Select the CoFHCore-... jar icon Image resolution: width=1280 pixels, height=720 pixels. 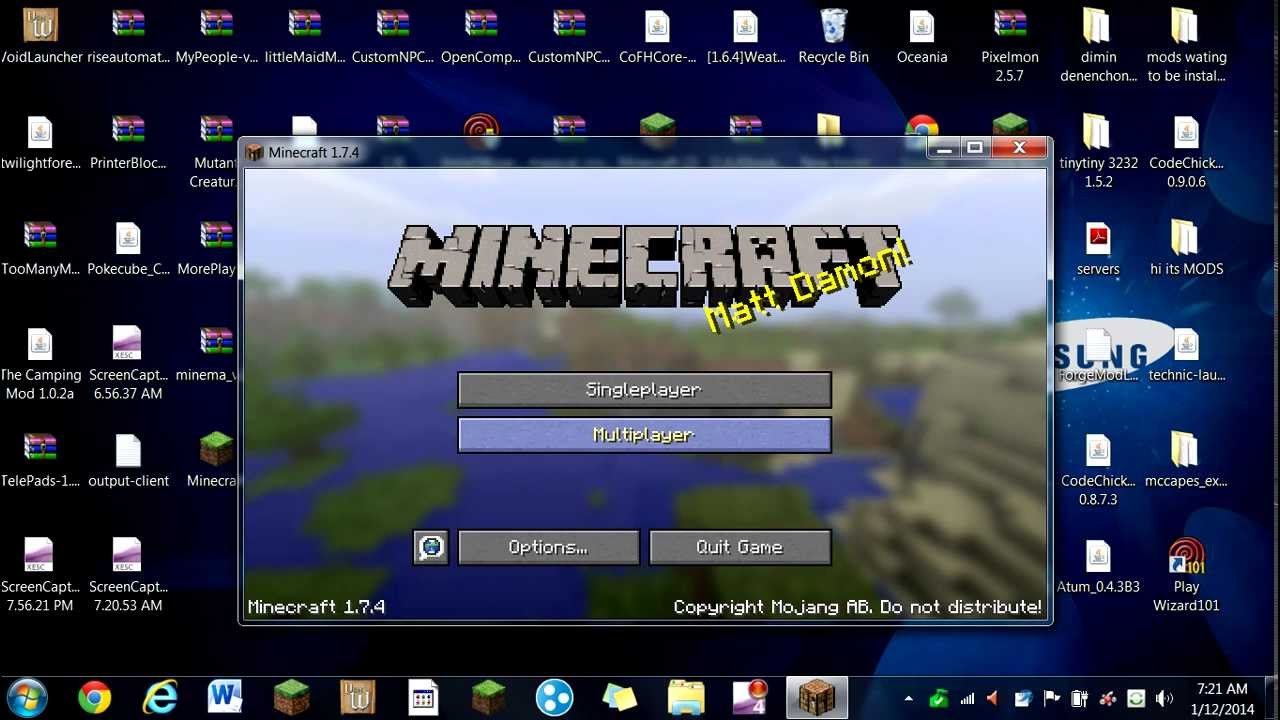pyautogui.click(x=657, y=37)
